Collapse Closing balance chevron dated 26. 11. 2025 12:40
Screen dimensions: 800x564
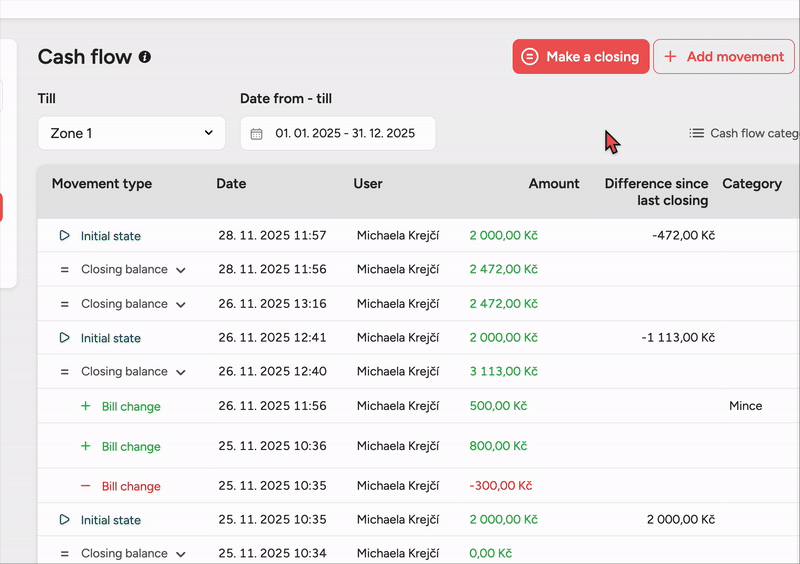[x=181, y=372]
